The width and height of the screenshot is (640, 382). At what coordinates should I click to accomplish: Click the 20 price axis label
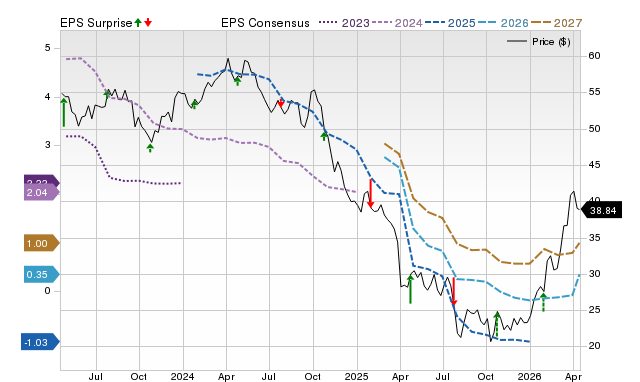click(594, 346)
